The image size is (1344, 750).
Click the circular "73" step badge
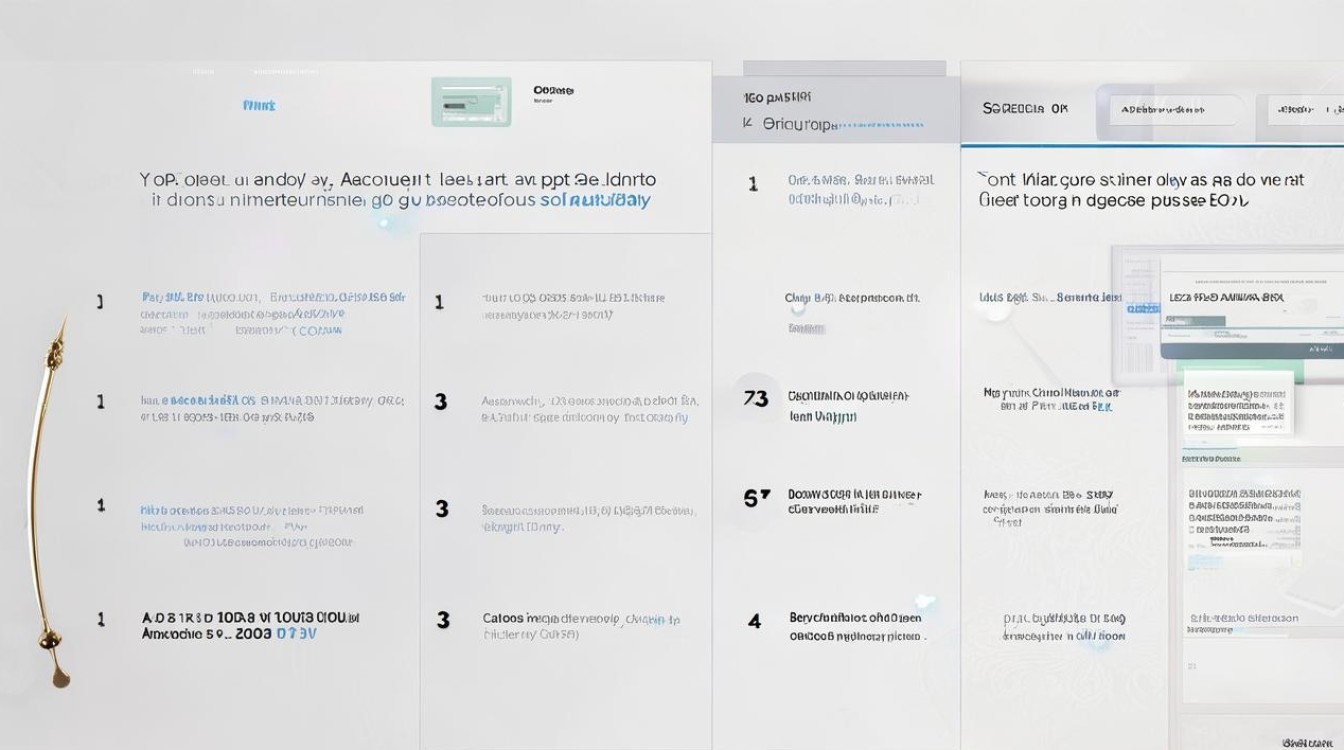coord(756,399)
